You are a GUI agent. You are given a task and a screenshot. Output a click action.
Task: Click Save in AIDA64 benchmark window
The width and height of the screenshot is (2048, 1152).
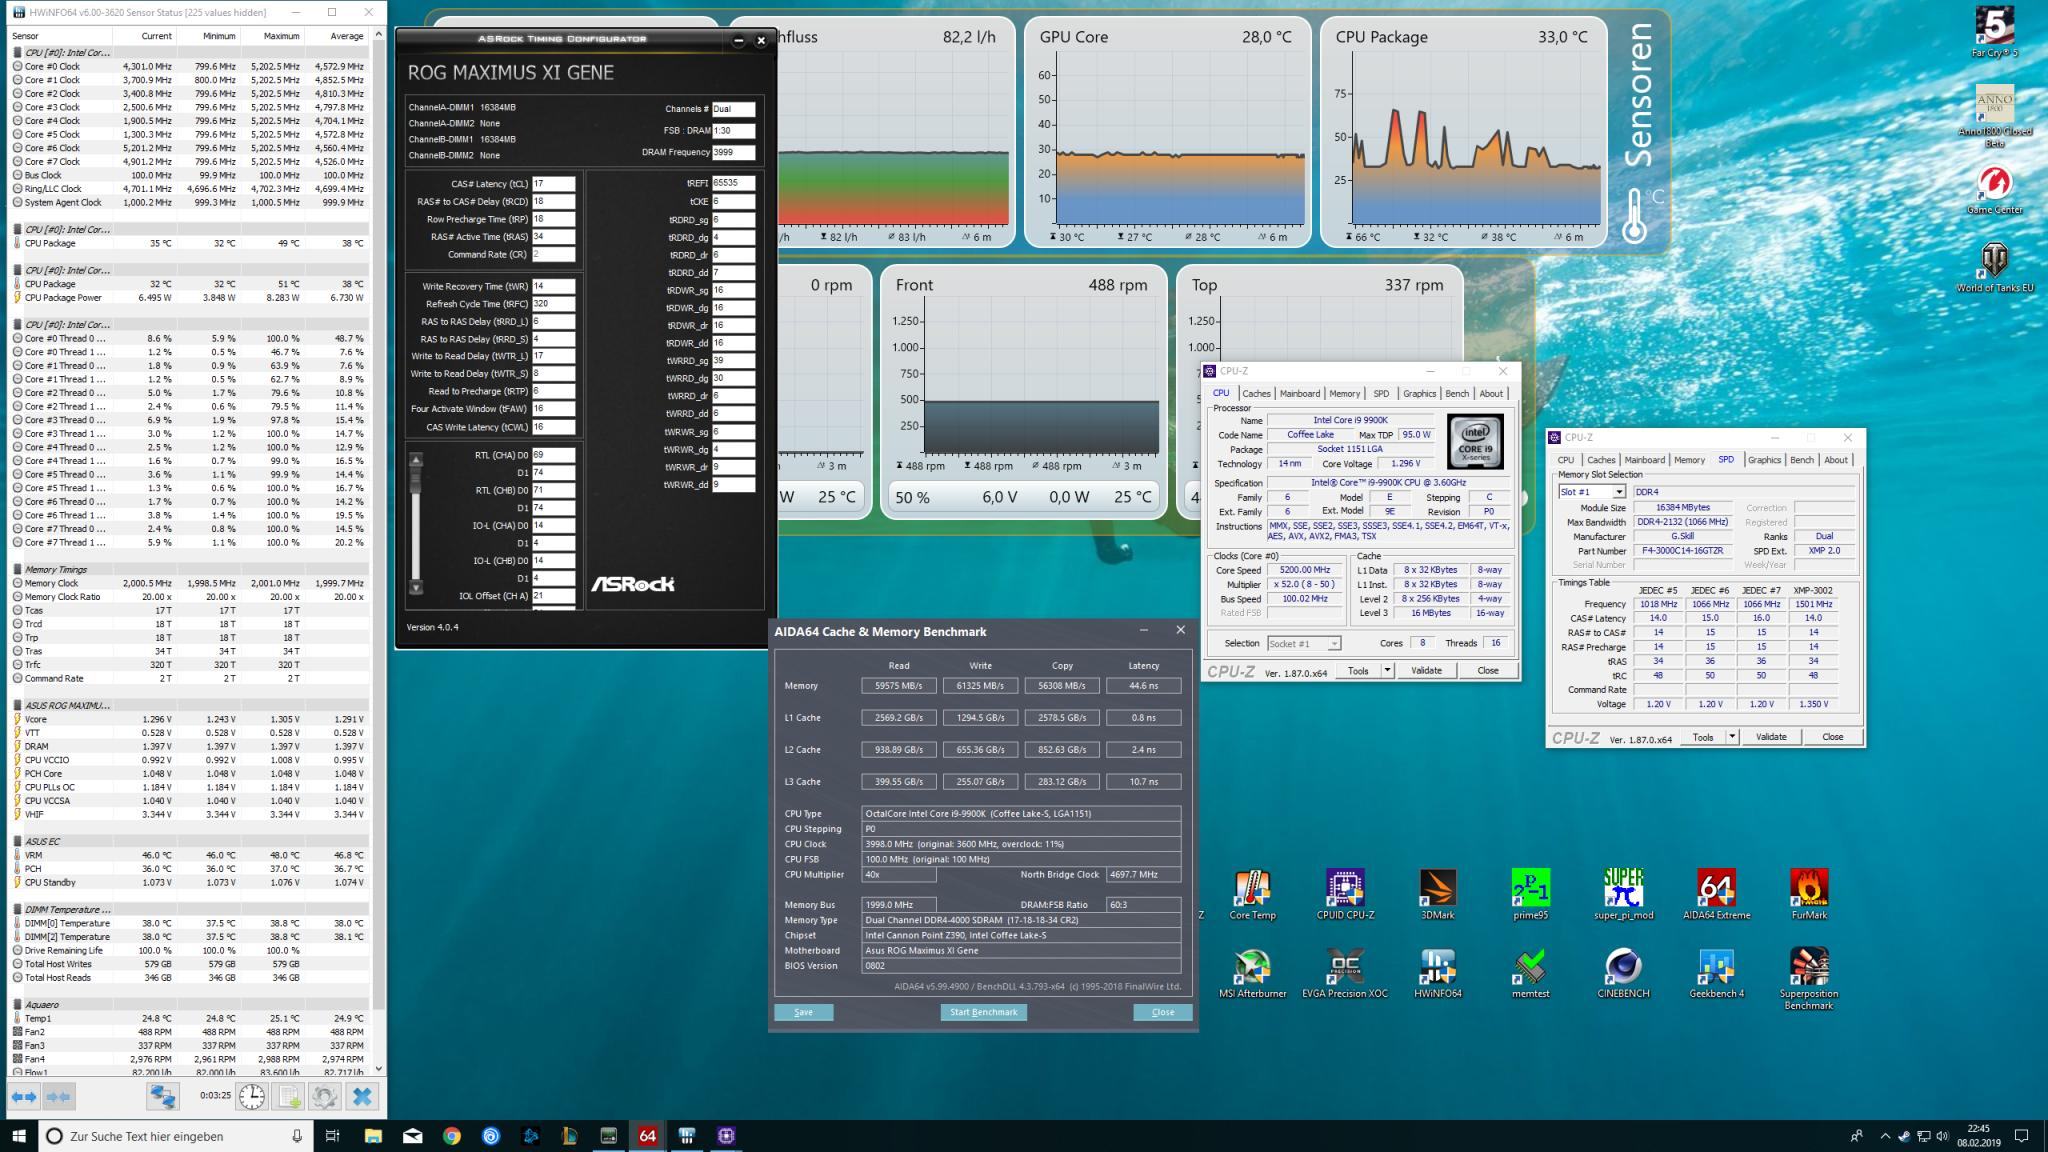pyautogui.click(x=803, y=1012)
